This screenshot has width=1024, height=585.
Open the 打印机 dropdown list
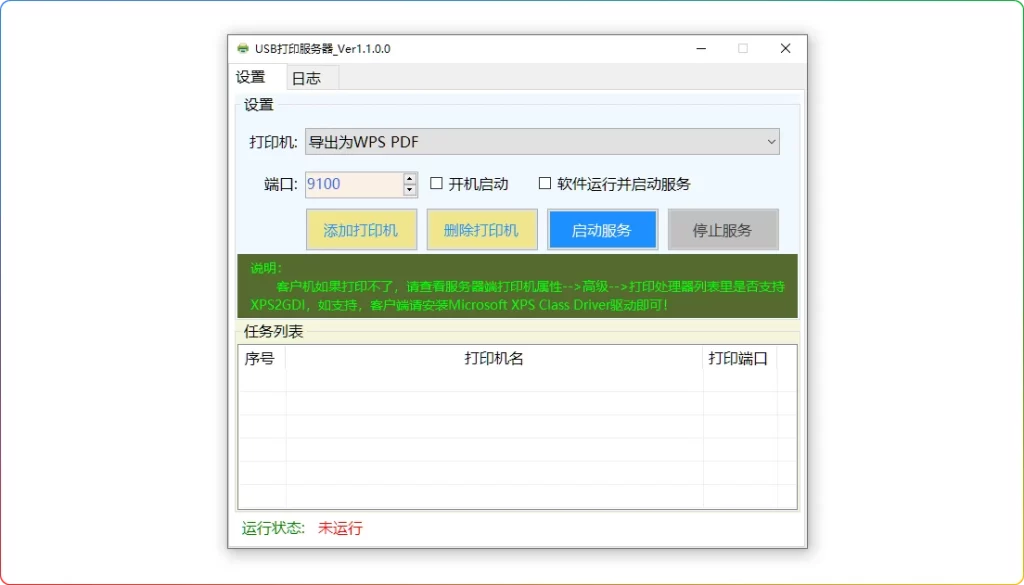[542, 142]
